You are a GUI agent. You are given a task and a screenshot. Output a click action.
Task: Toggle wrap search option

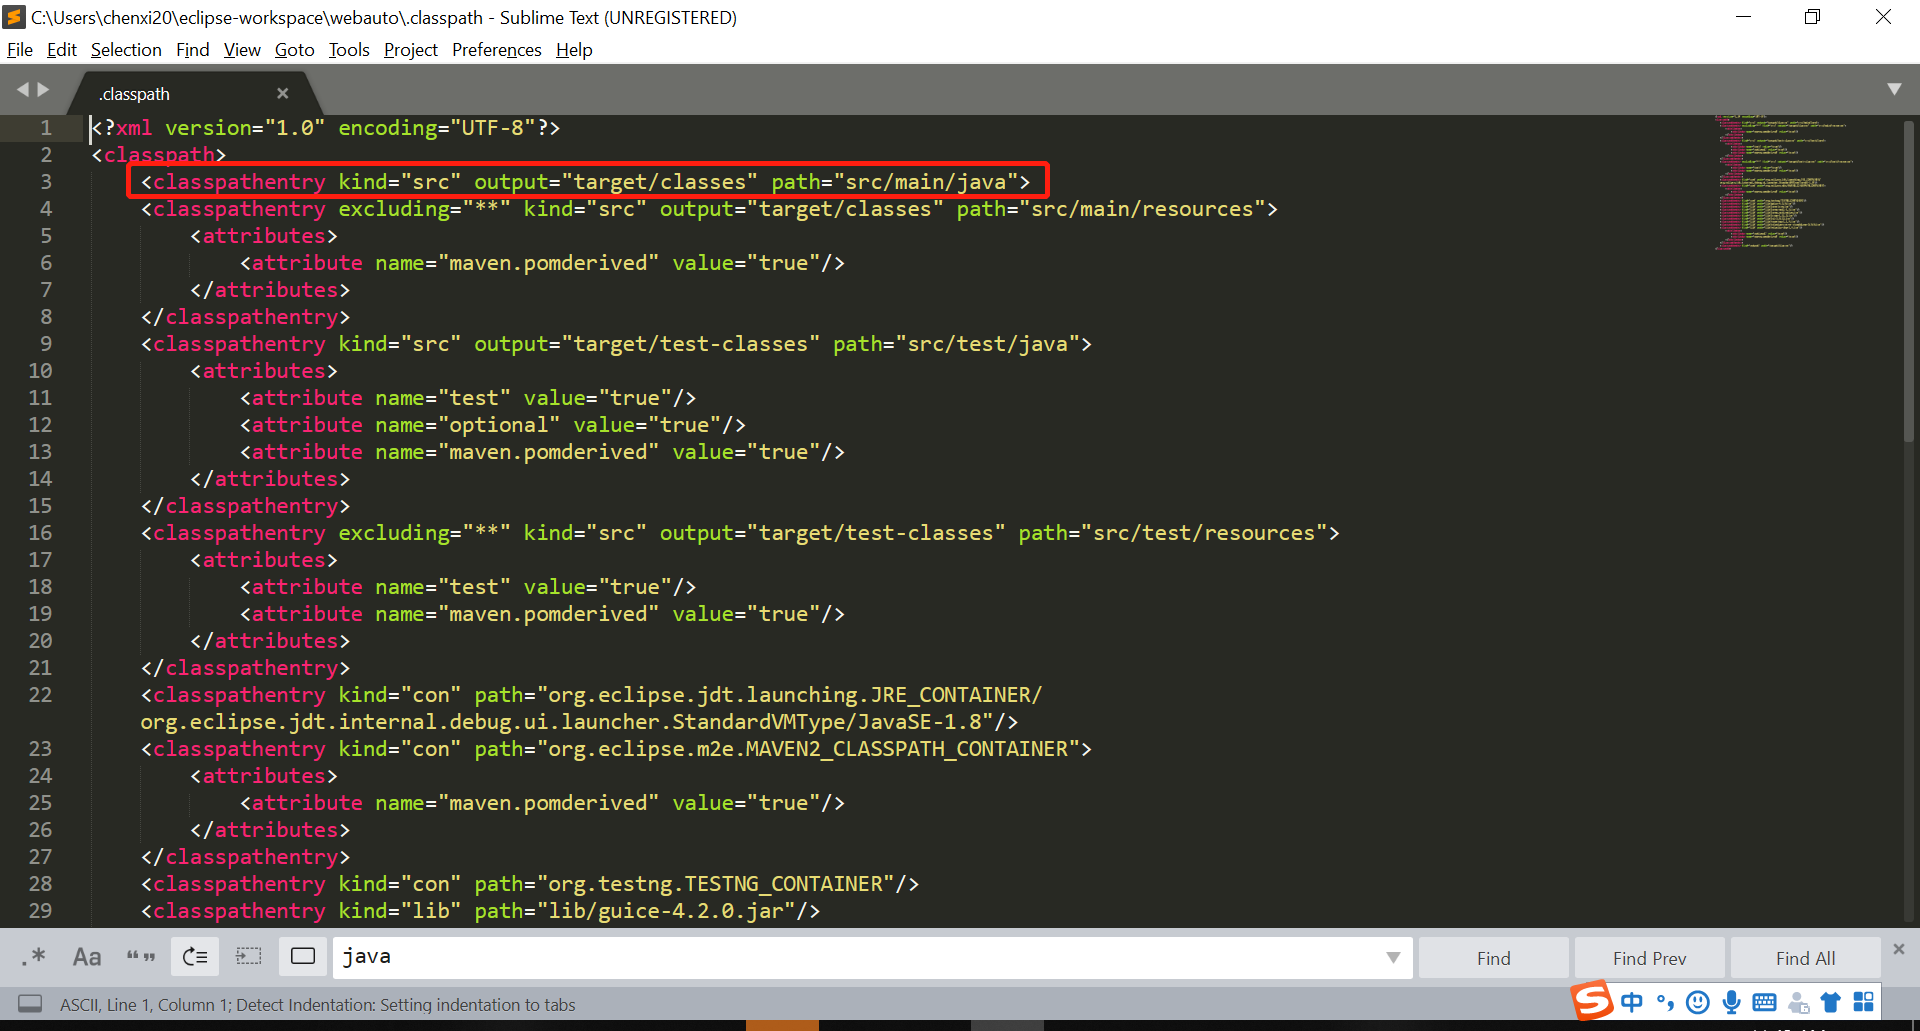pyautogui.click(x=195, y=957)
